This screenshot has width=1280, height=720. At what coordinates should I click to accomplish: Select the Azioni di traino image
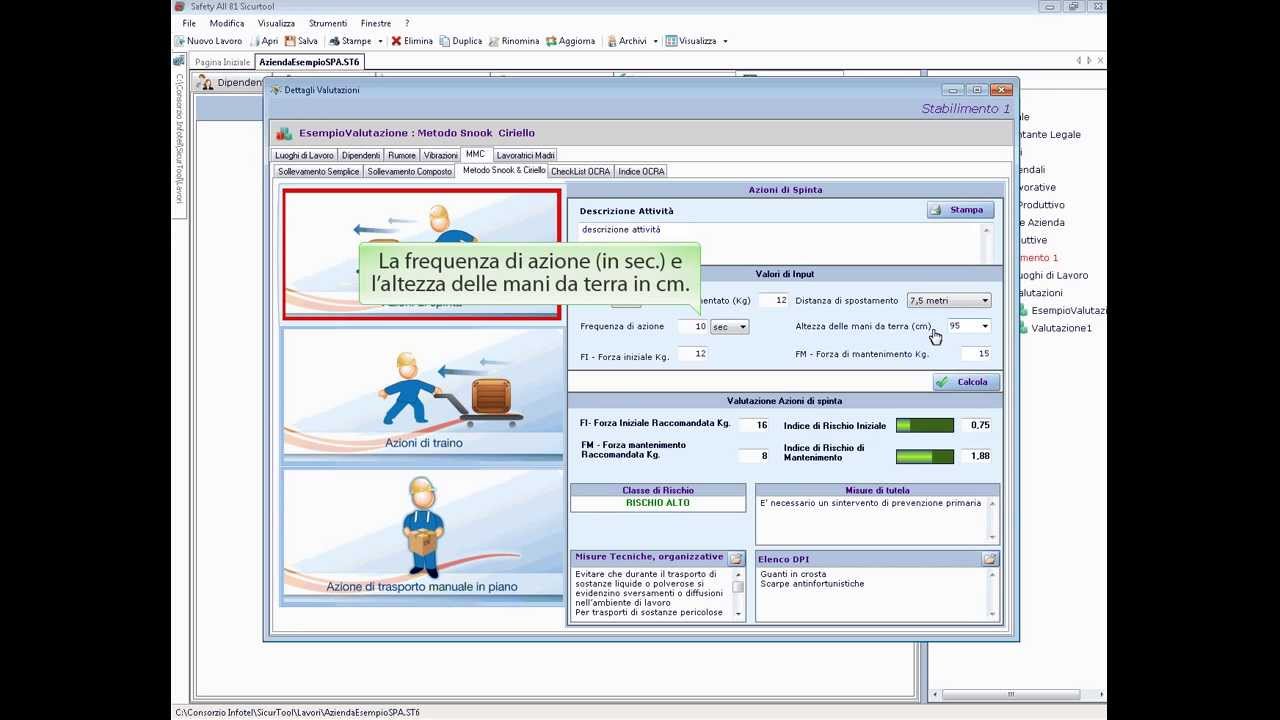[x=423, y=394]
